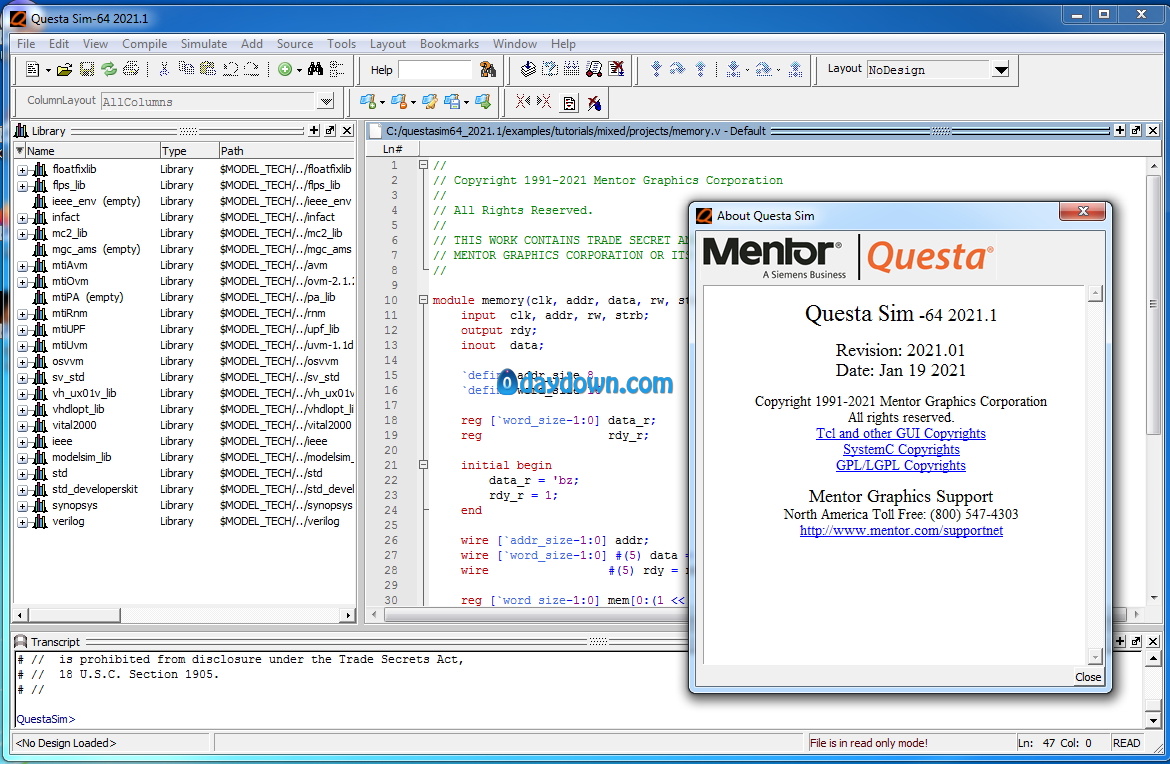Click the source editor vertical scrollbar thumb
This screenshot has height=764, width=1170.
tap(1154, 304)
